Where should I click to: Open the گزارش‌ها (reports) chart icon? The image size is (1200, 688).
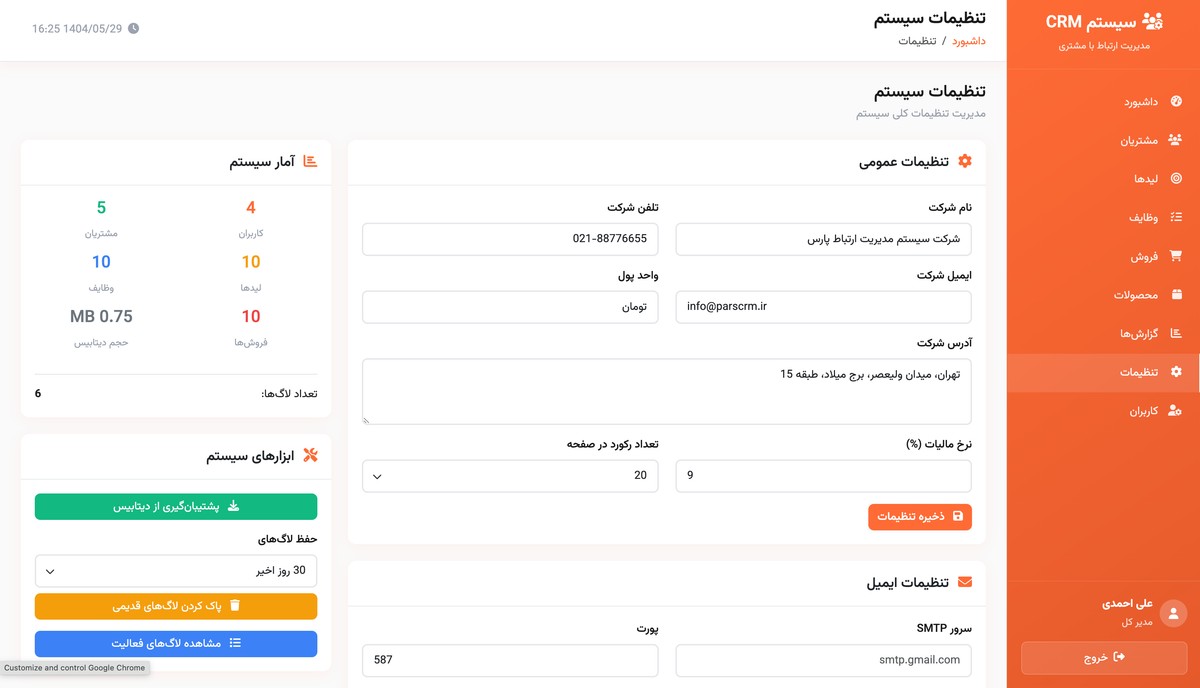pyautogui.click(x=1177, y=334)
